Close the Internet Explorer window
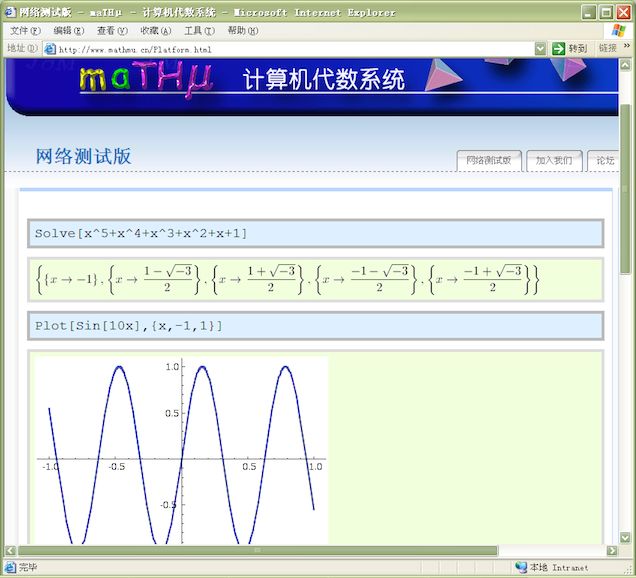The height and width of the screenshot is (578, 636). pyautogui.click(x=624, y=13)
